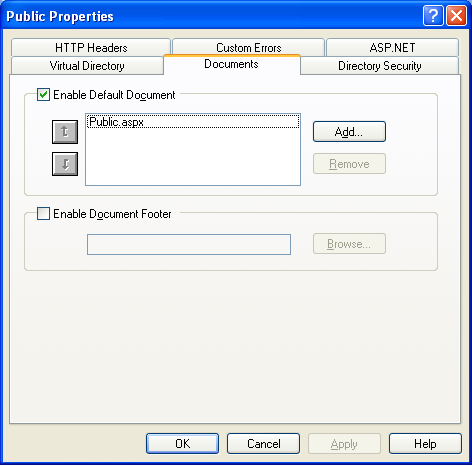This screenshot has height=466, width=472.
Task: Move selected document down with arrow button
Action: (65, 164)
